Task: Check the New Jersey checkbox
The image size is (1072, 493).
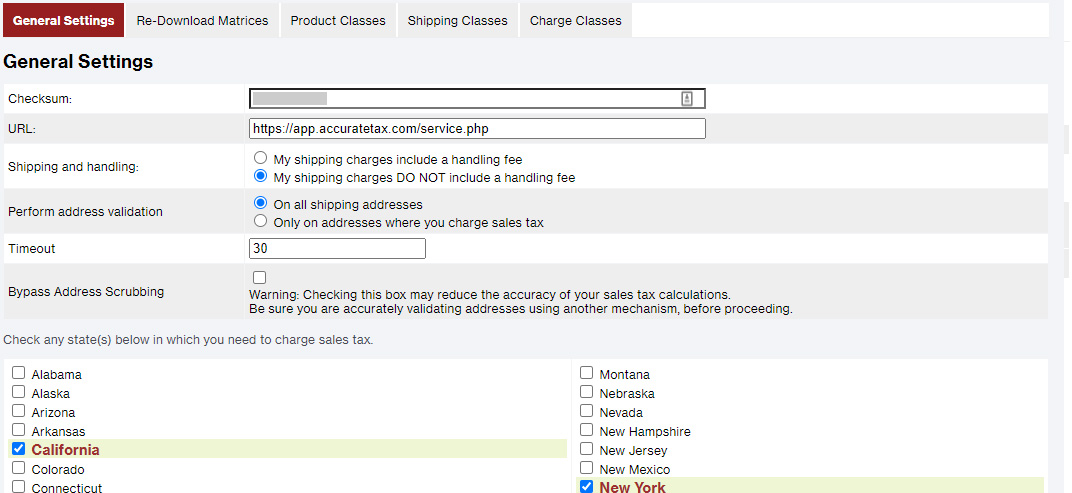Action: (x=586, y=449)
